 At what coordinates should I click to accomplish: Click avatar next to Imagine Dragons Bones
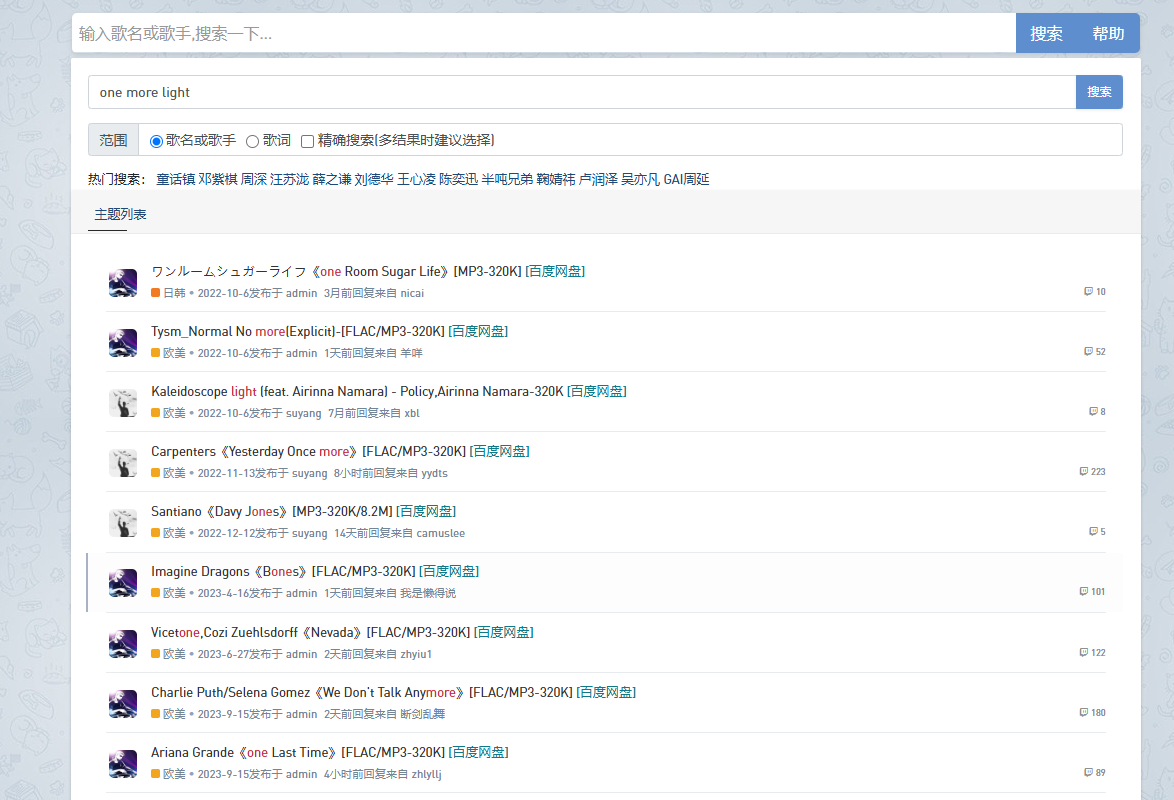(123, 583)
